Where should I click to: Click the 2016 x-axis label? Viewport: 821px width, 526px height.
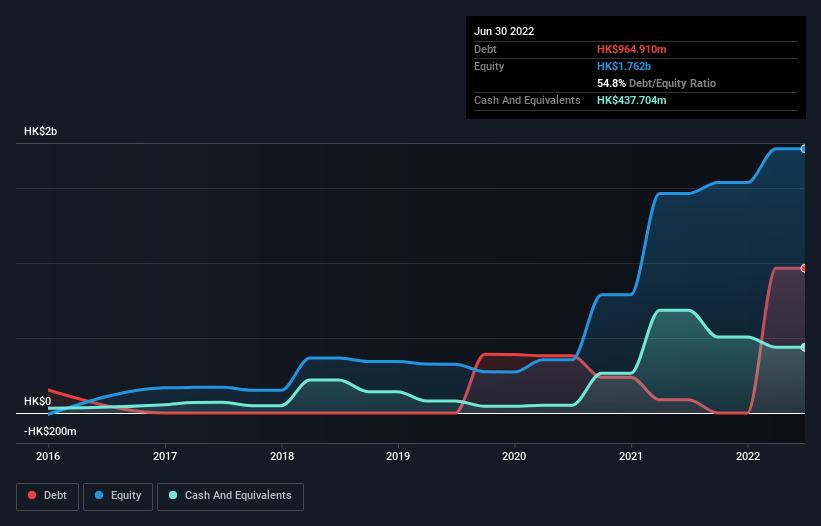pyautogui.click(x=48, y=456)
